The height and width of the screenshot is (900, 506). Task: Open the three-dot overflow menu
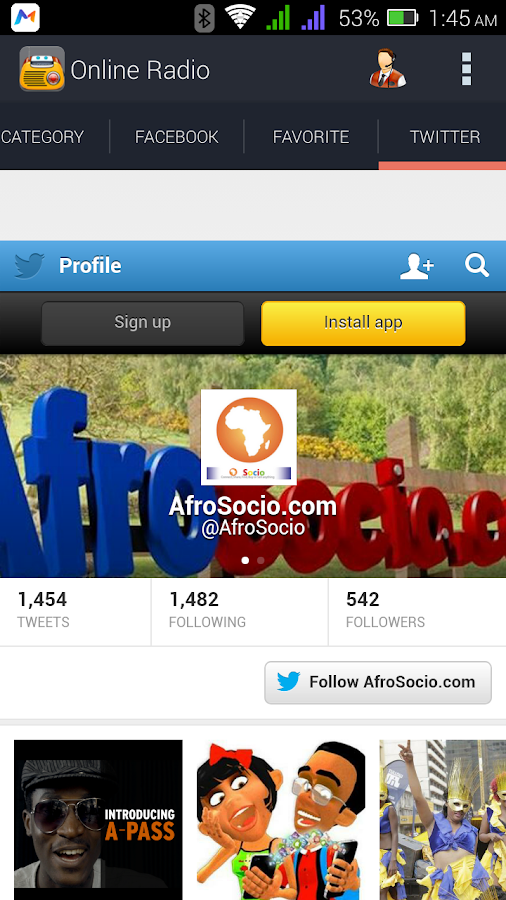(x=466, y=69)
